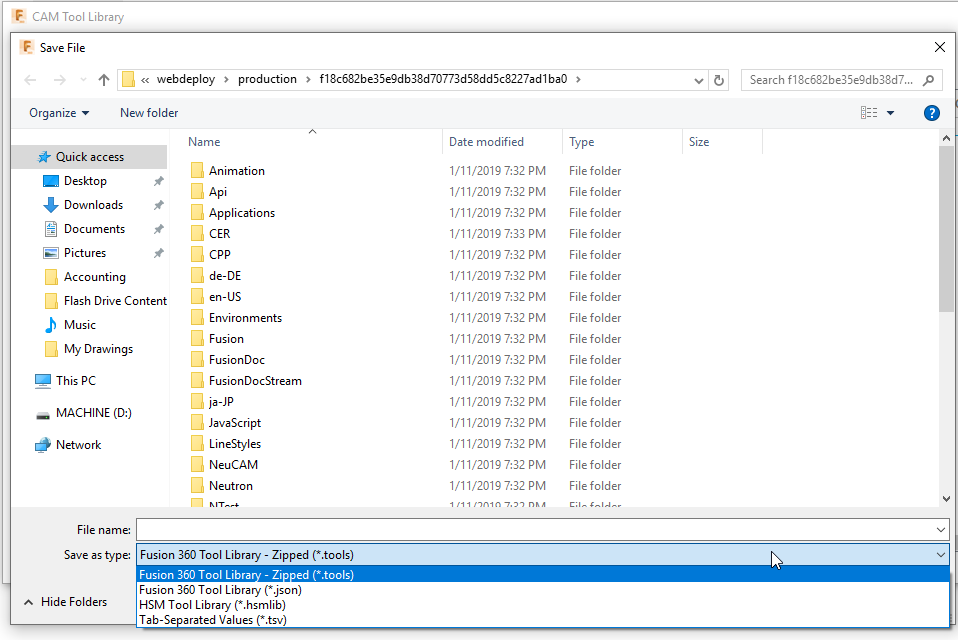Open Music in the navigation pane
The image size is (958, 640).
tap(79, 325)
